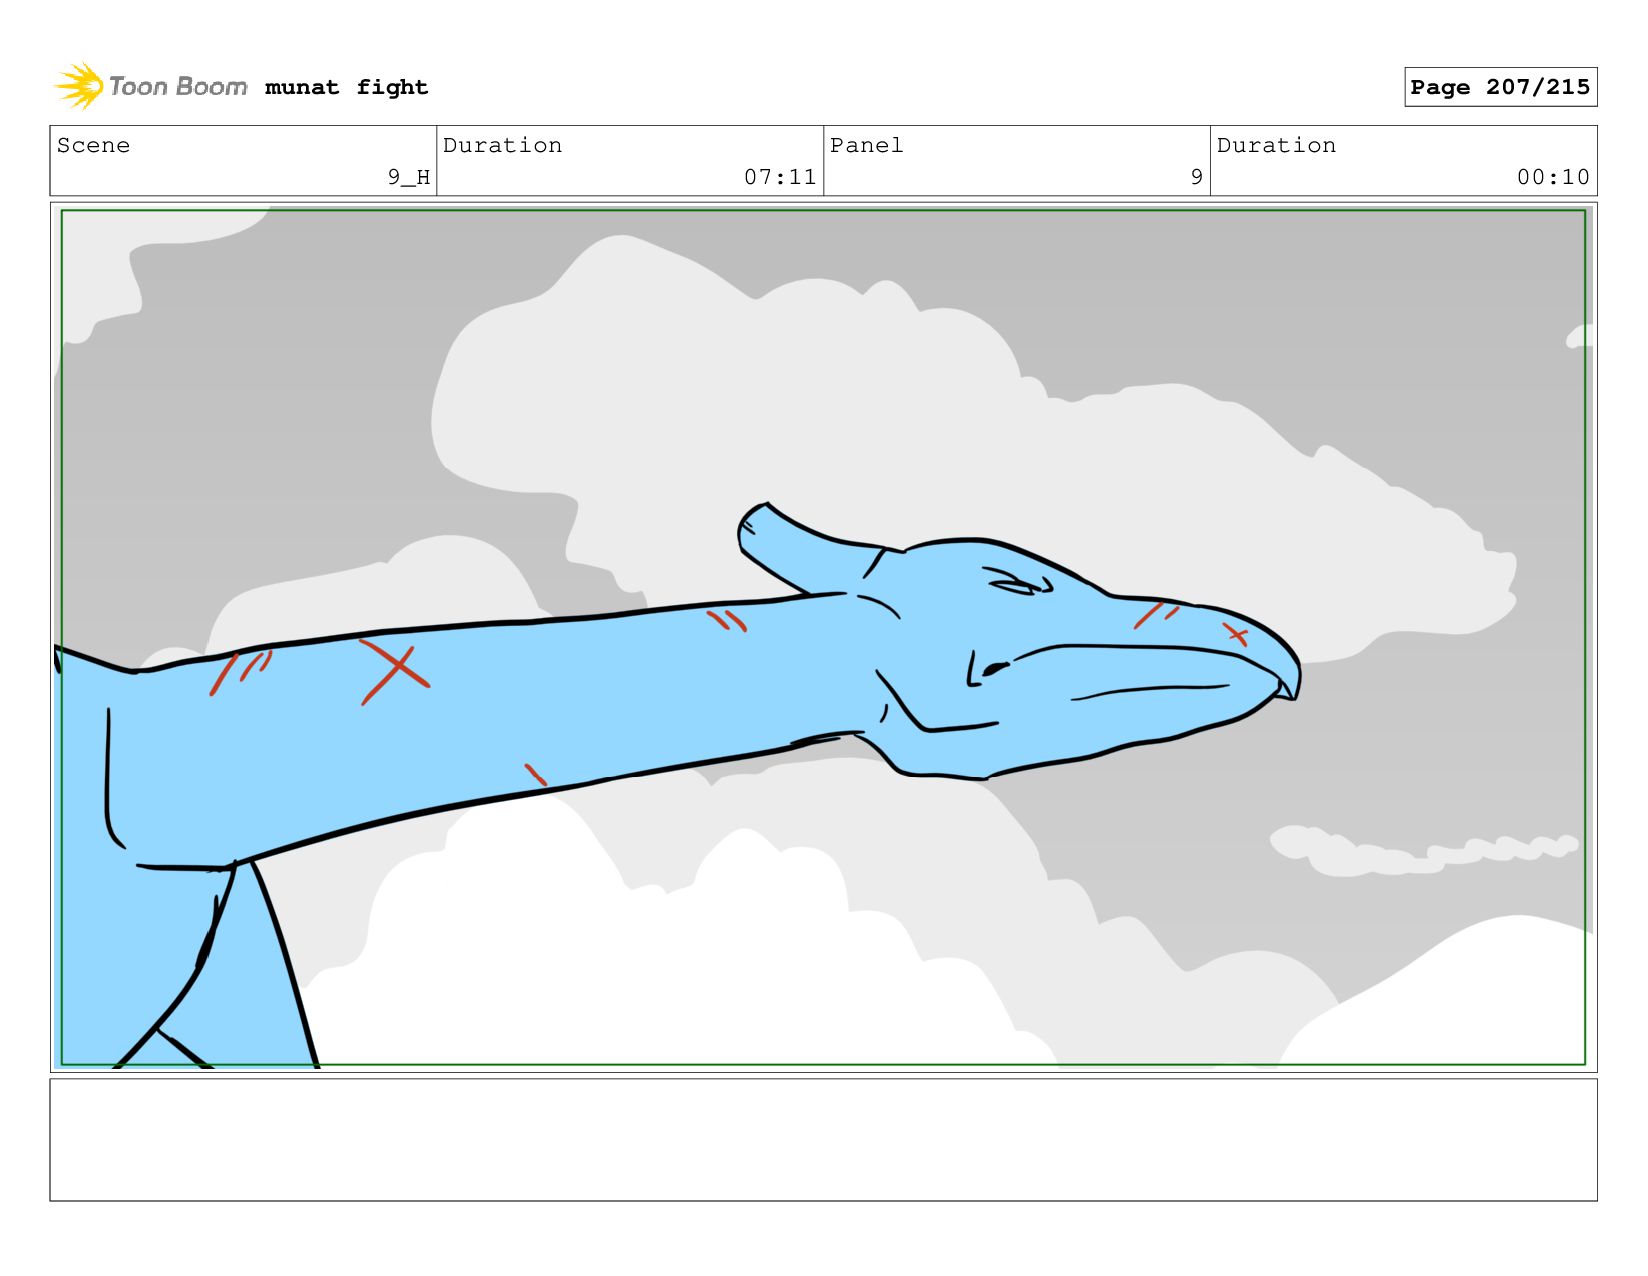
Task: Click the 'Page 207/215' indicator box
Action: coord(1500,87)
